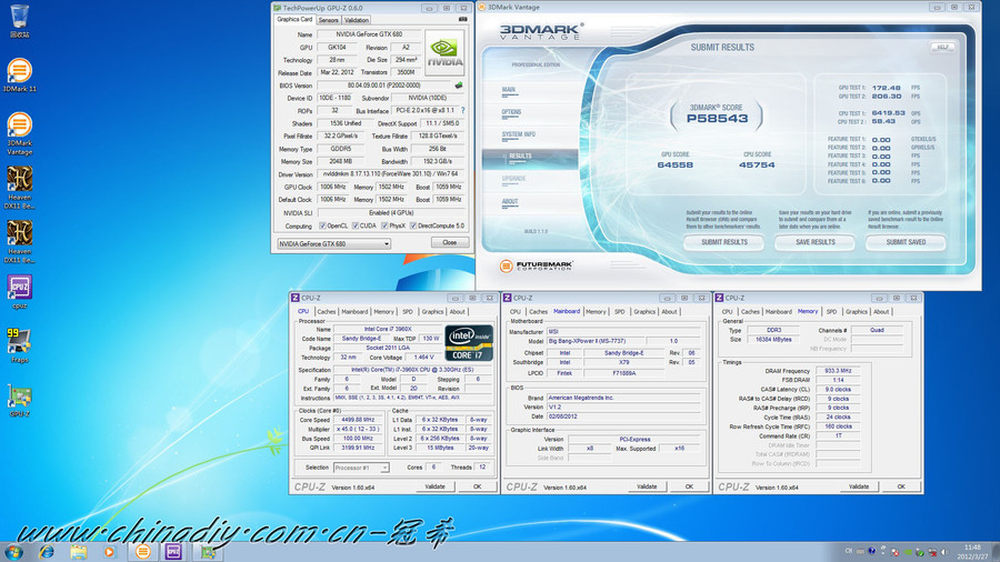Screen dimensions: 1000x562
Task: Open System Info in 3DMark Vantage
Action: (x=518, y=135)
